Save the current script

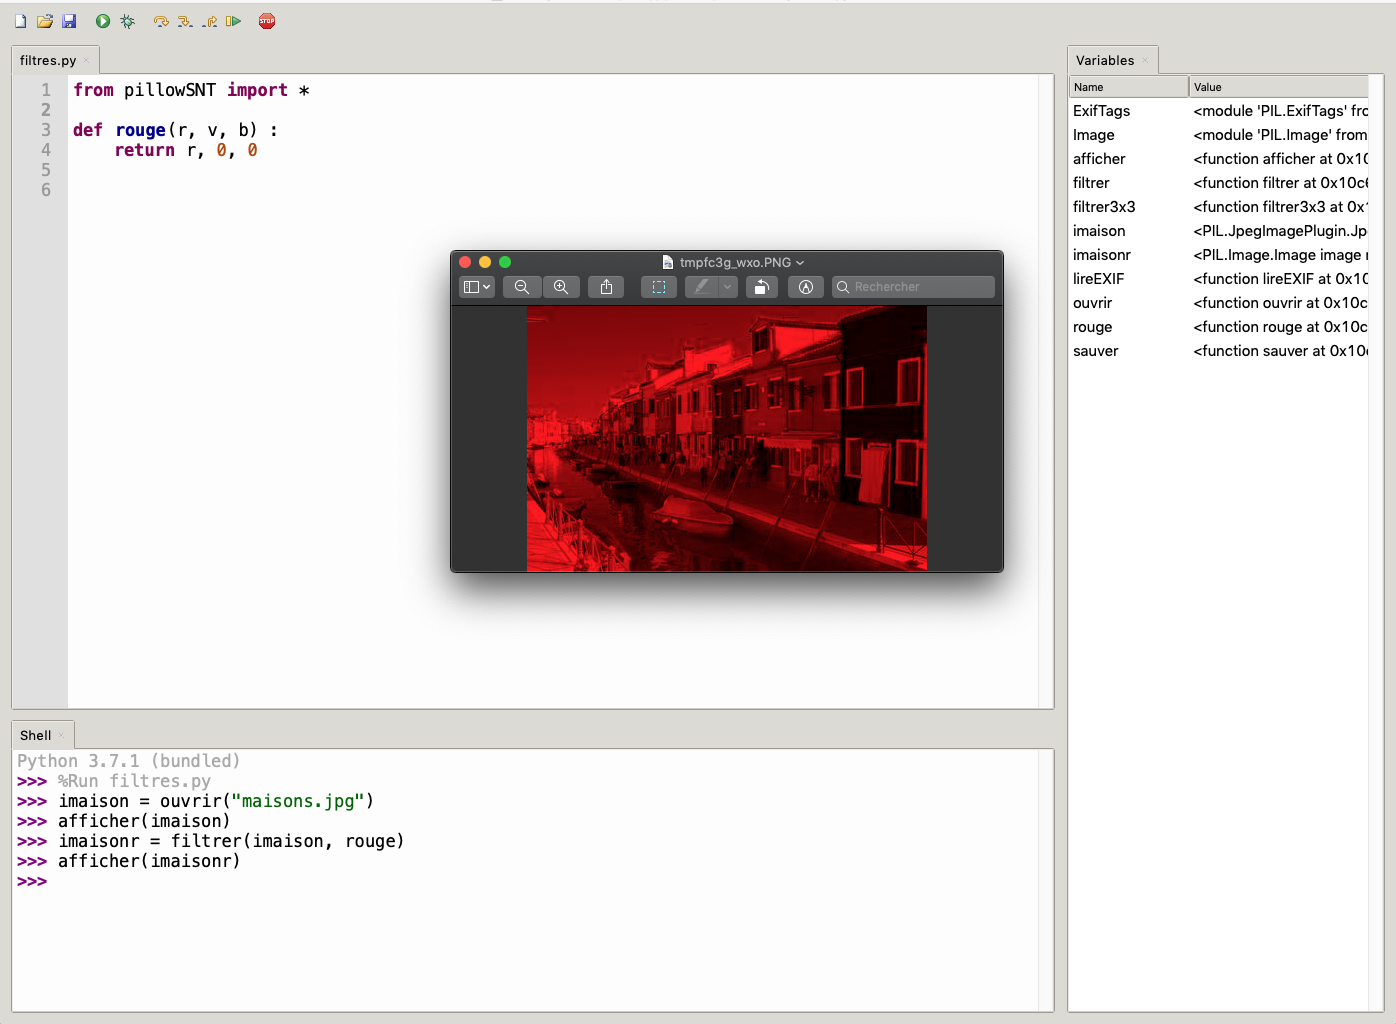69,21
